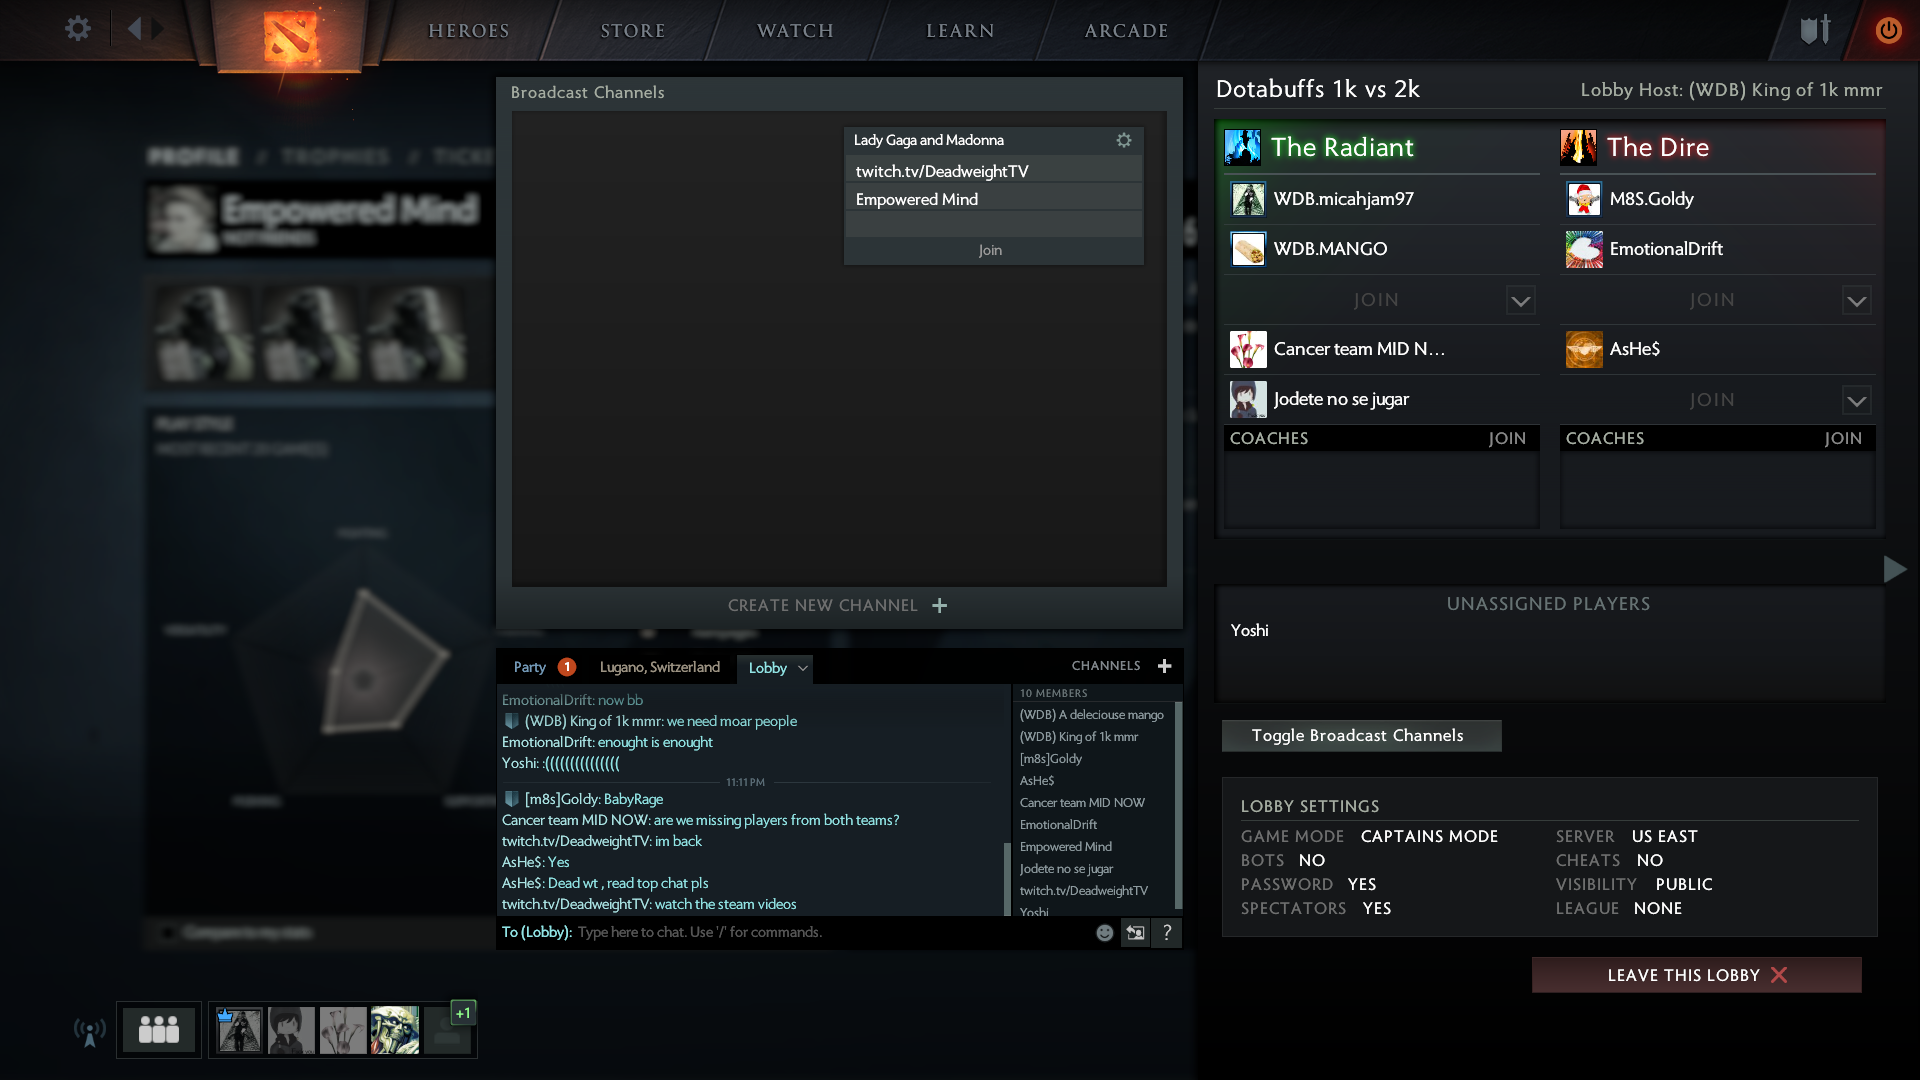The width and height of the screenshot is (1920, 1080).
Task: Click Channels label in chat header
Action: [x=1106, y=666]
